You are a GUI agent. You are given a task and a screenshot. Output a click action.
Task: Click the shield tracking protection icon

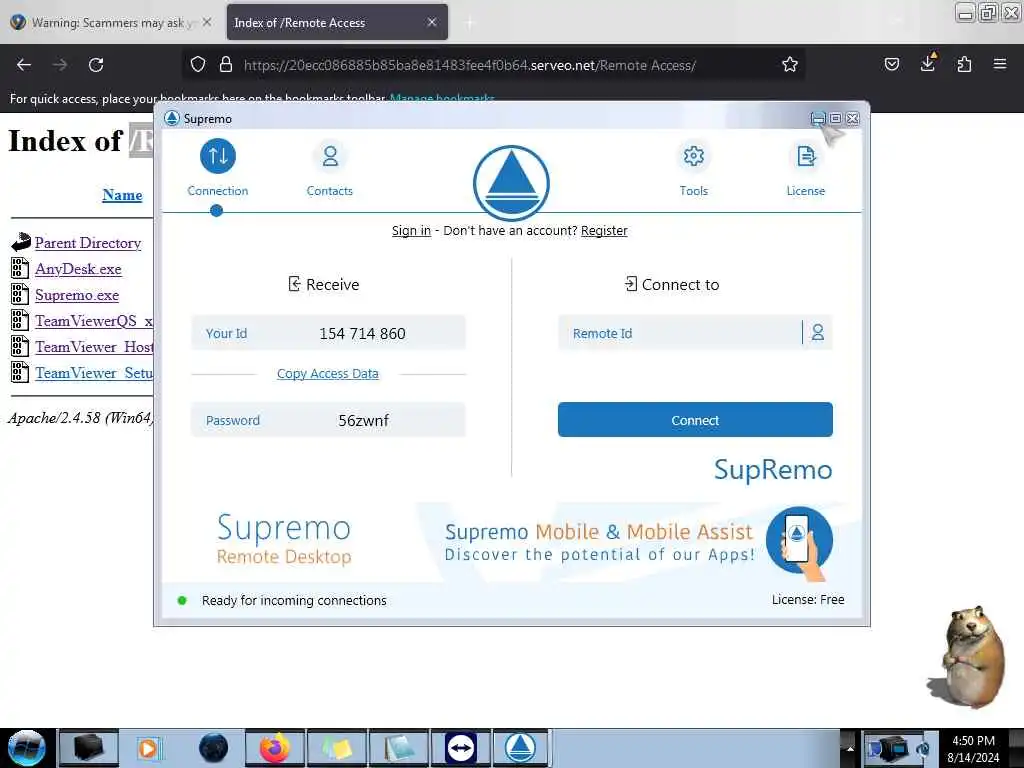coord(198,65)
